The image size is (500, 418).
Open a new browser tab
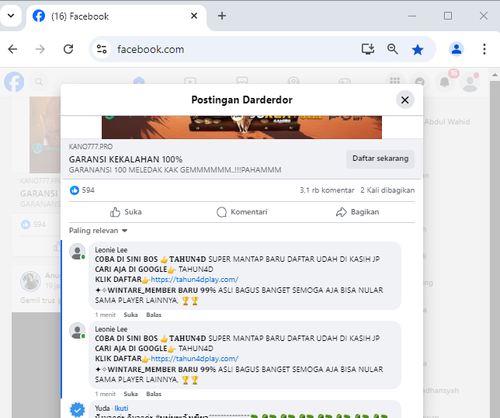coord(222,16)
